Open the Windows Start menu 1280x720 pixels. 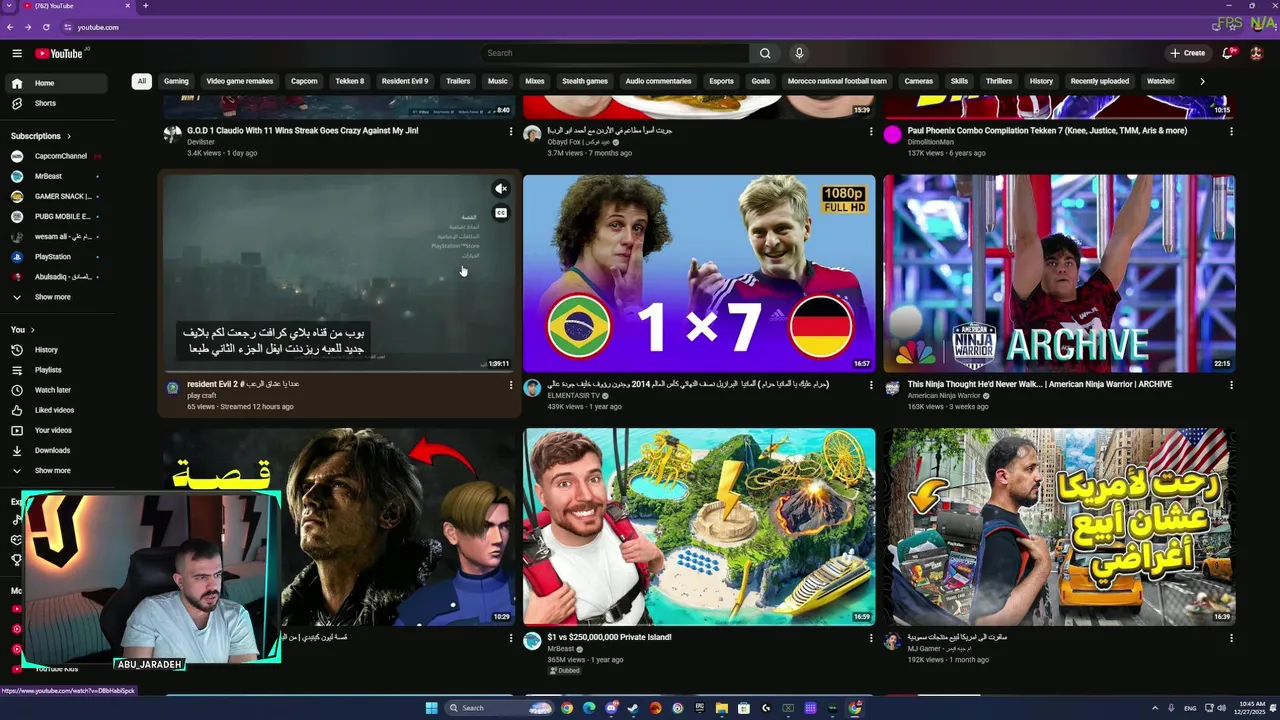[431, 708]
